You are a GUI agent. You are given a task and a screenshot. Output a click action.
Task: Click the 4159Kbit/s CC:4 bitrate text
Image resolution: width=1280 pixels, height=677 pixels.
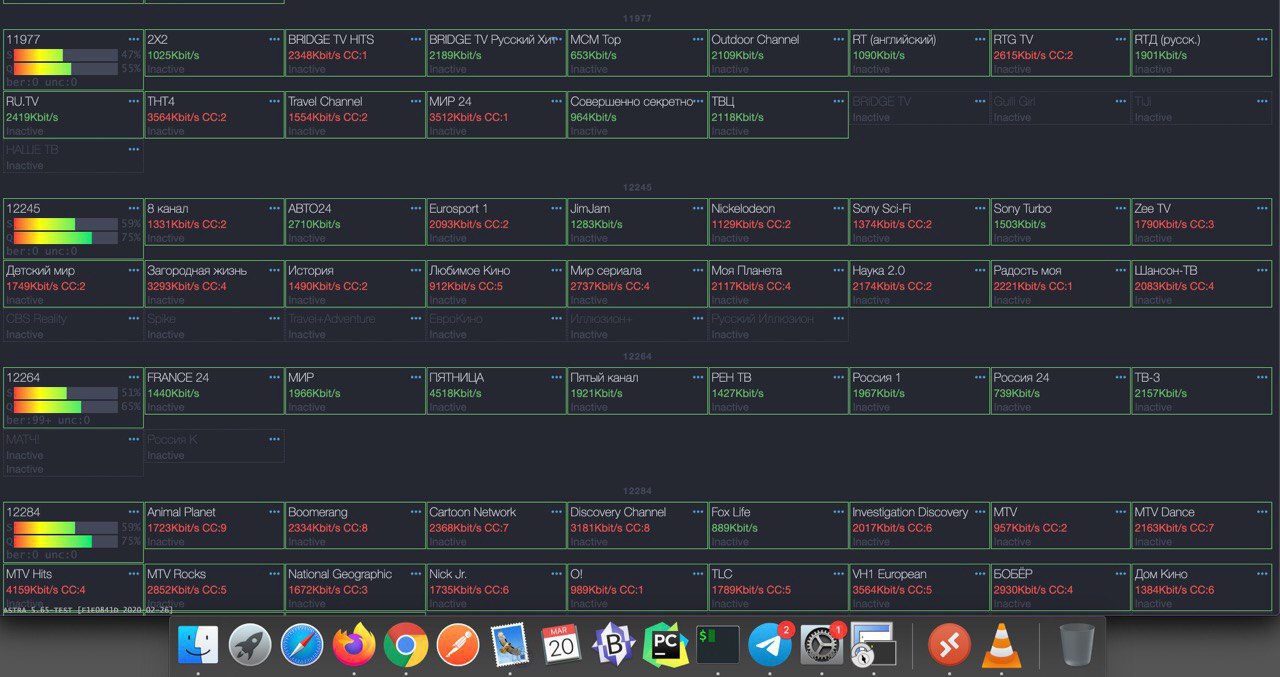(x=46, y=590)
